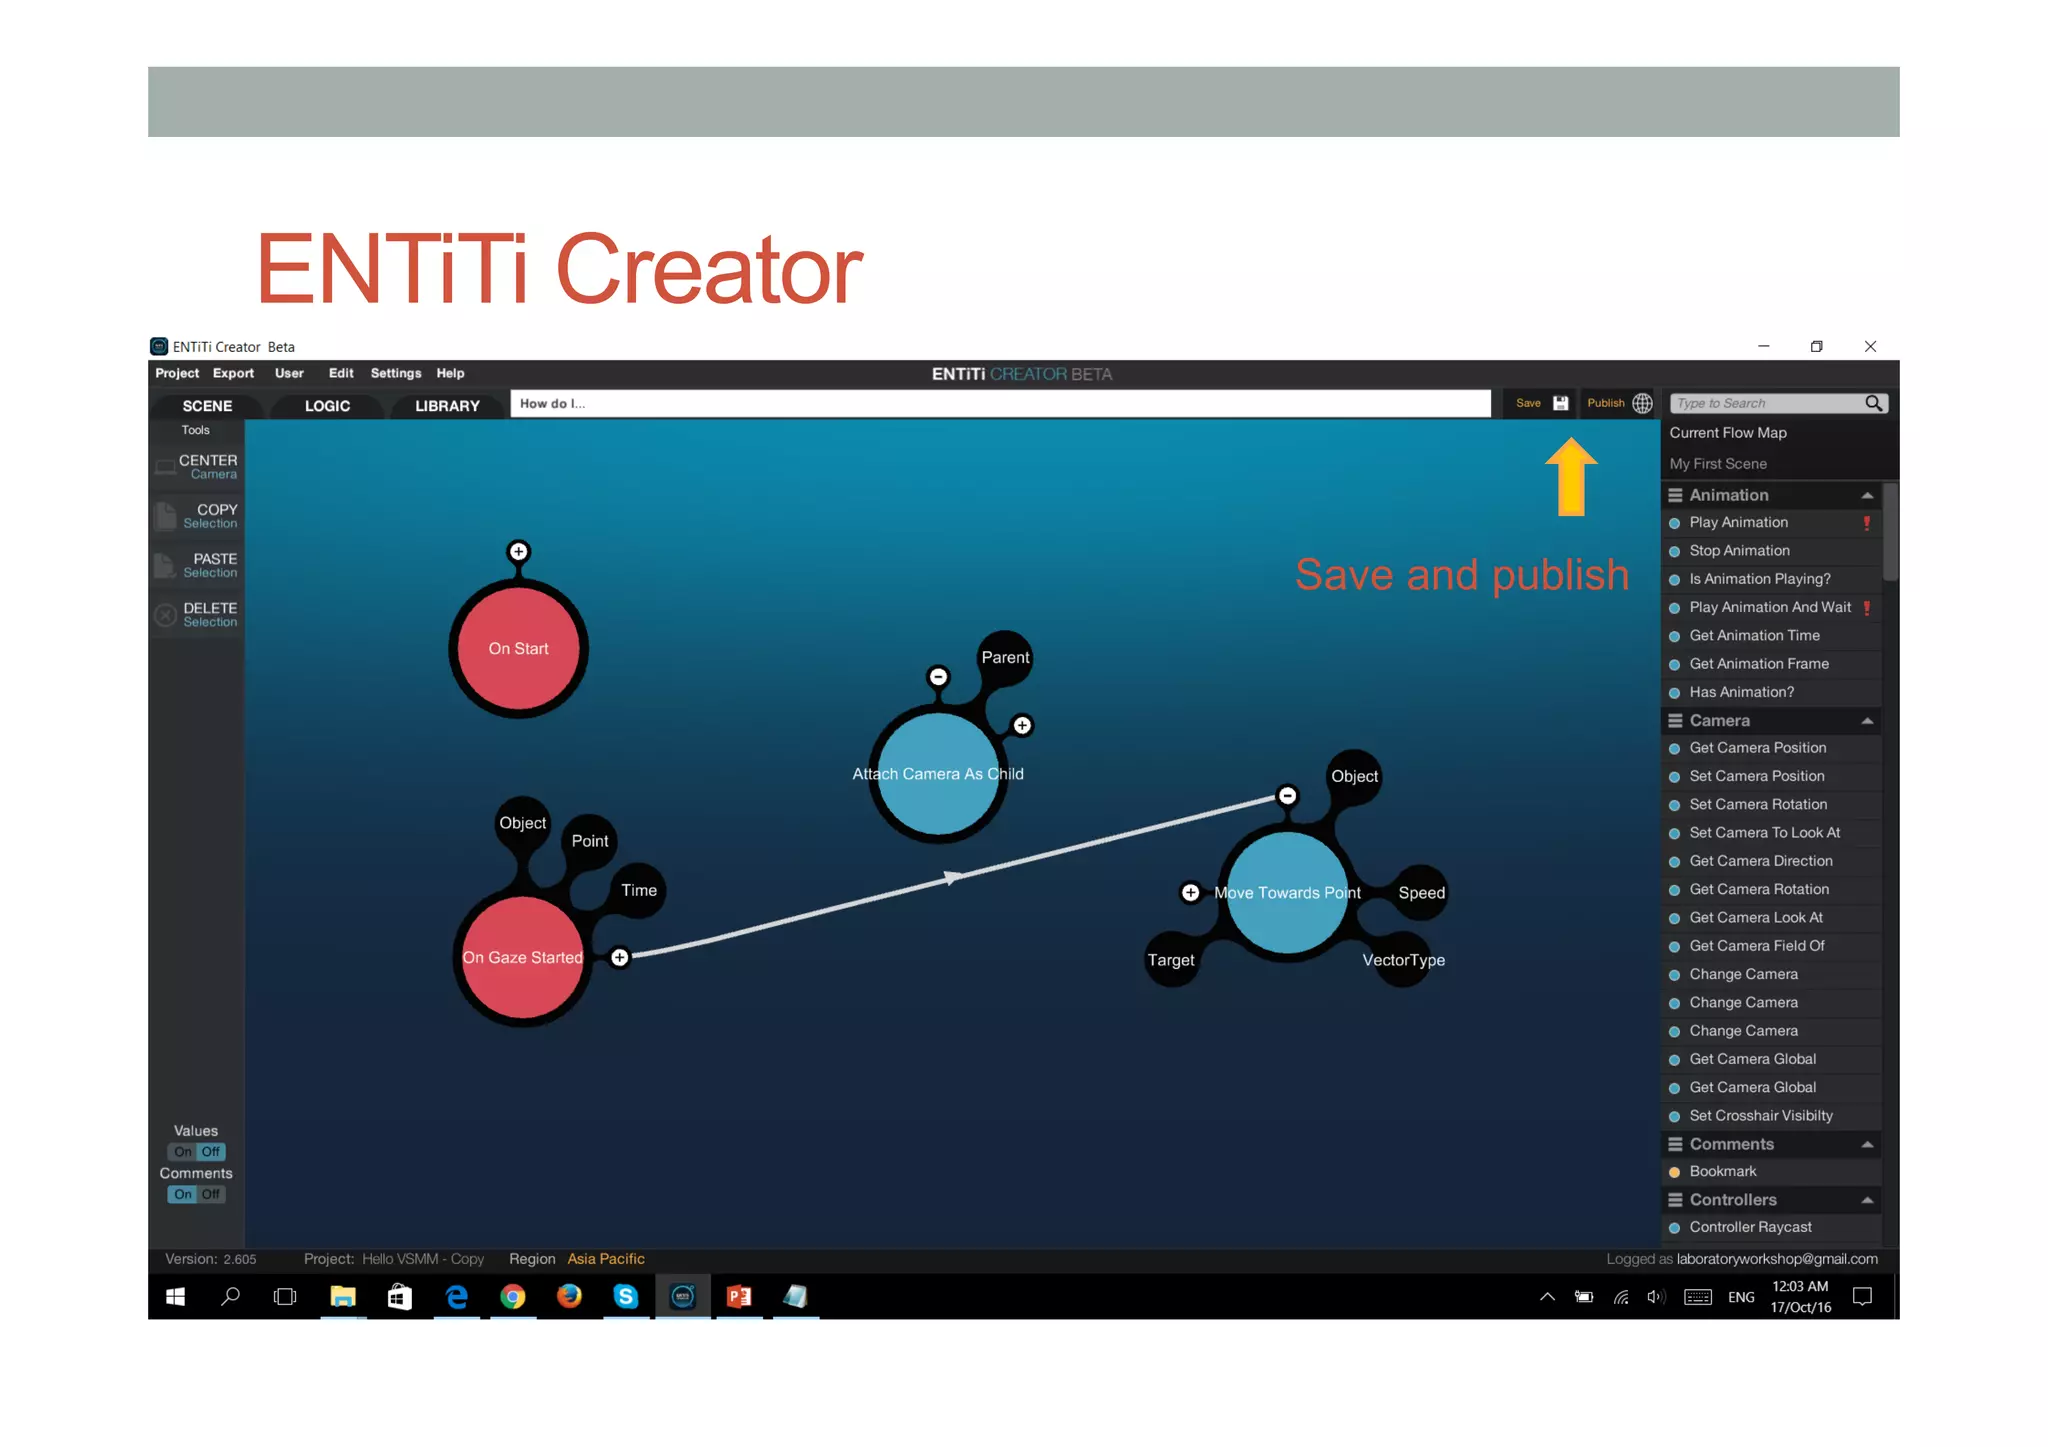Click the plus output on On Gaze Started
The width and height of the screenshot is (2048, 1447).
point(620,958)
